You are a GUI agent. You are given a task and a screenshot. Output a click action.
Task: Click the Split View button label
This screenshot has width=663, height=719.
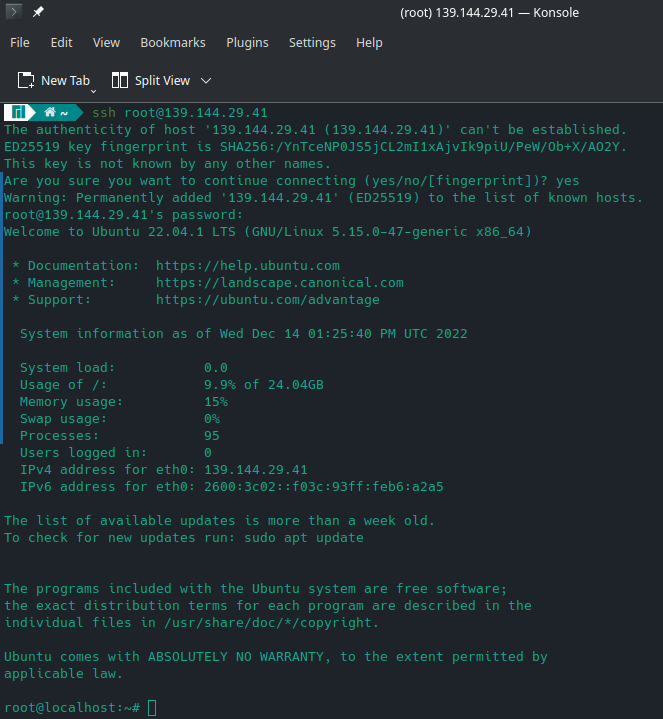(162, 81)
